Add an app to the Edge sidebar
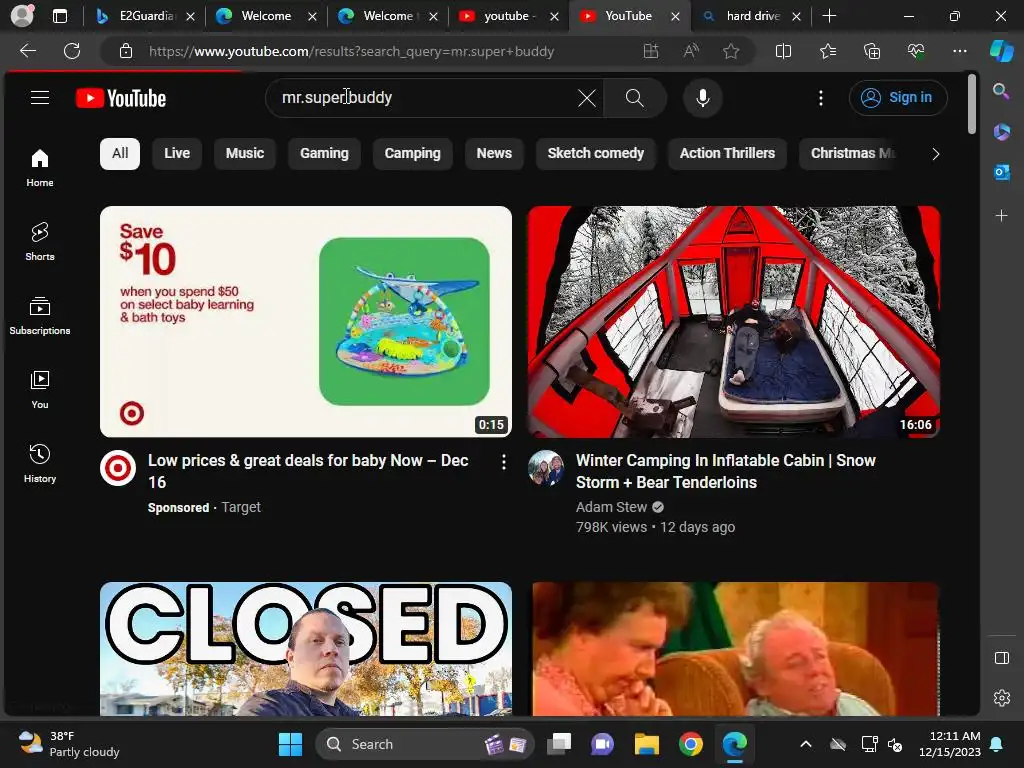 (1001, 216)
